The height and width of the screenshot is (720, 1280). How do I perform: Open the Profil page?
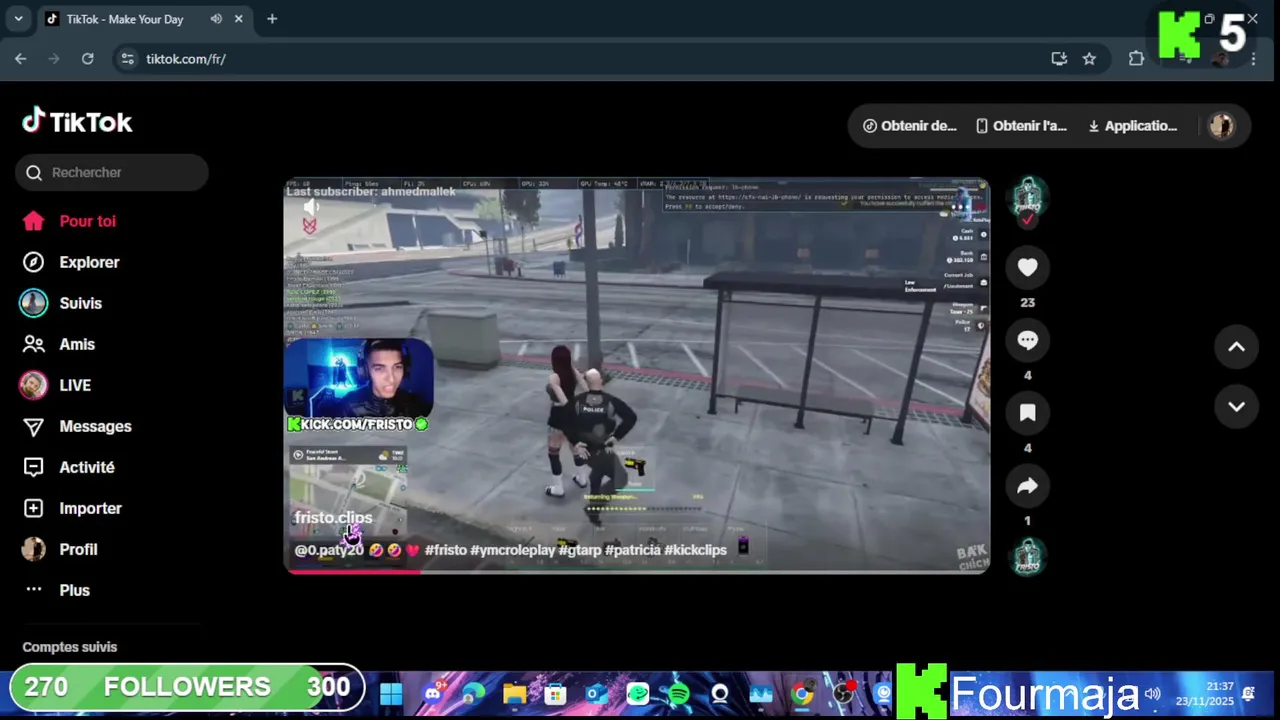pos(60,549)
